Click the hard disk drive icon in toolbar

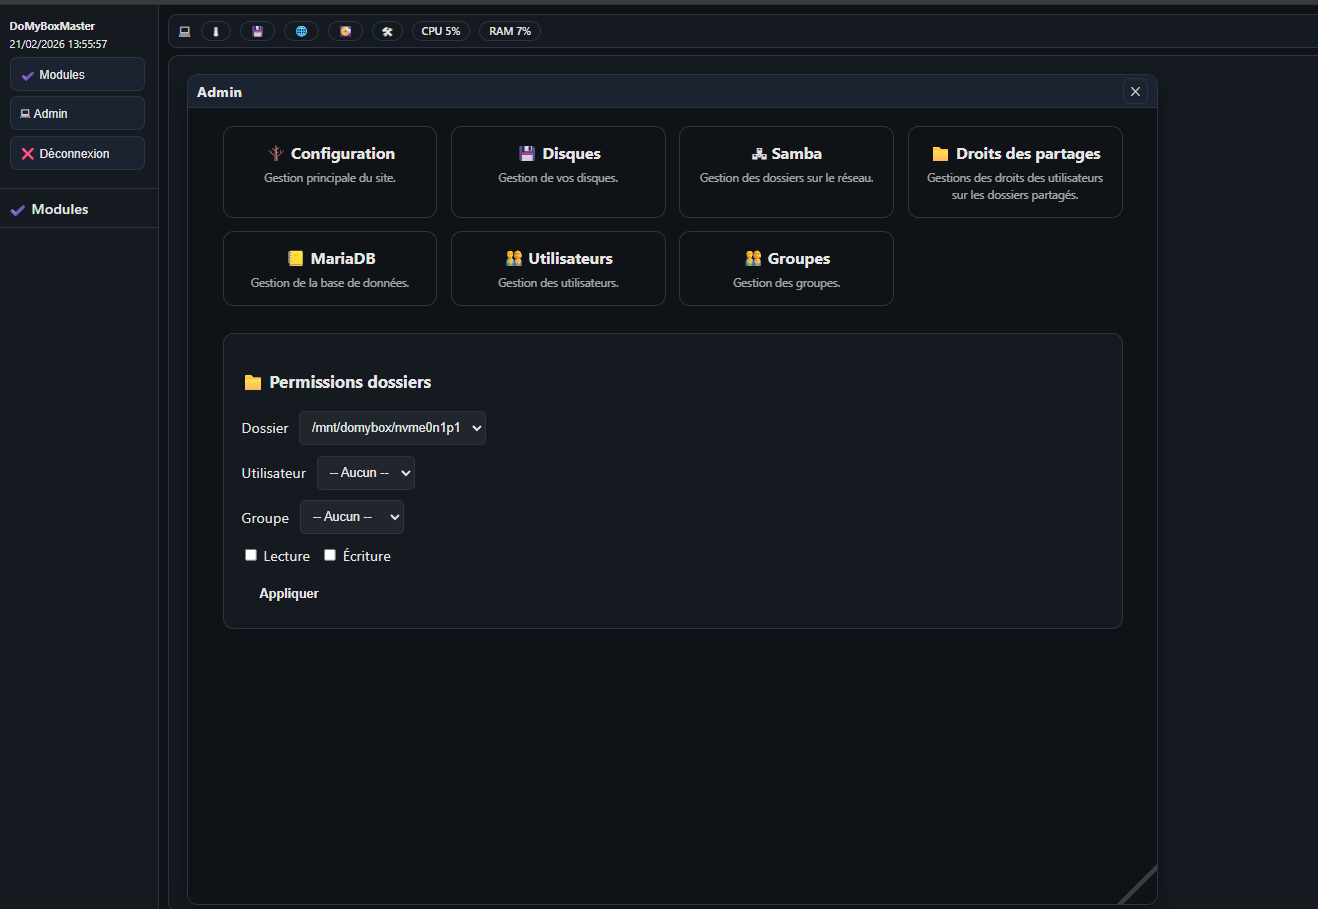(345, 31)
